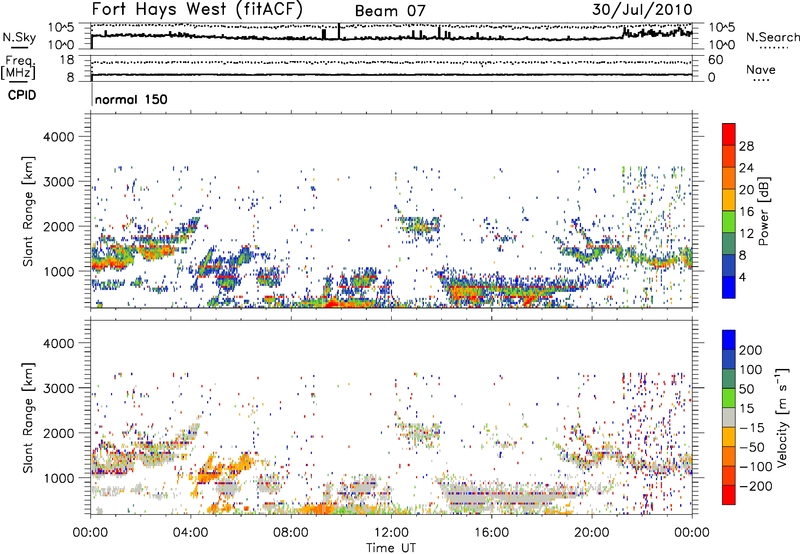The width and height of the screenshot is (800, 554).
Task: Click the 'Fort Hays West (fitACF)' title
Action: coord(197,9)
